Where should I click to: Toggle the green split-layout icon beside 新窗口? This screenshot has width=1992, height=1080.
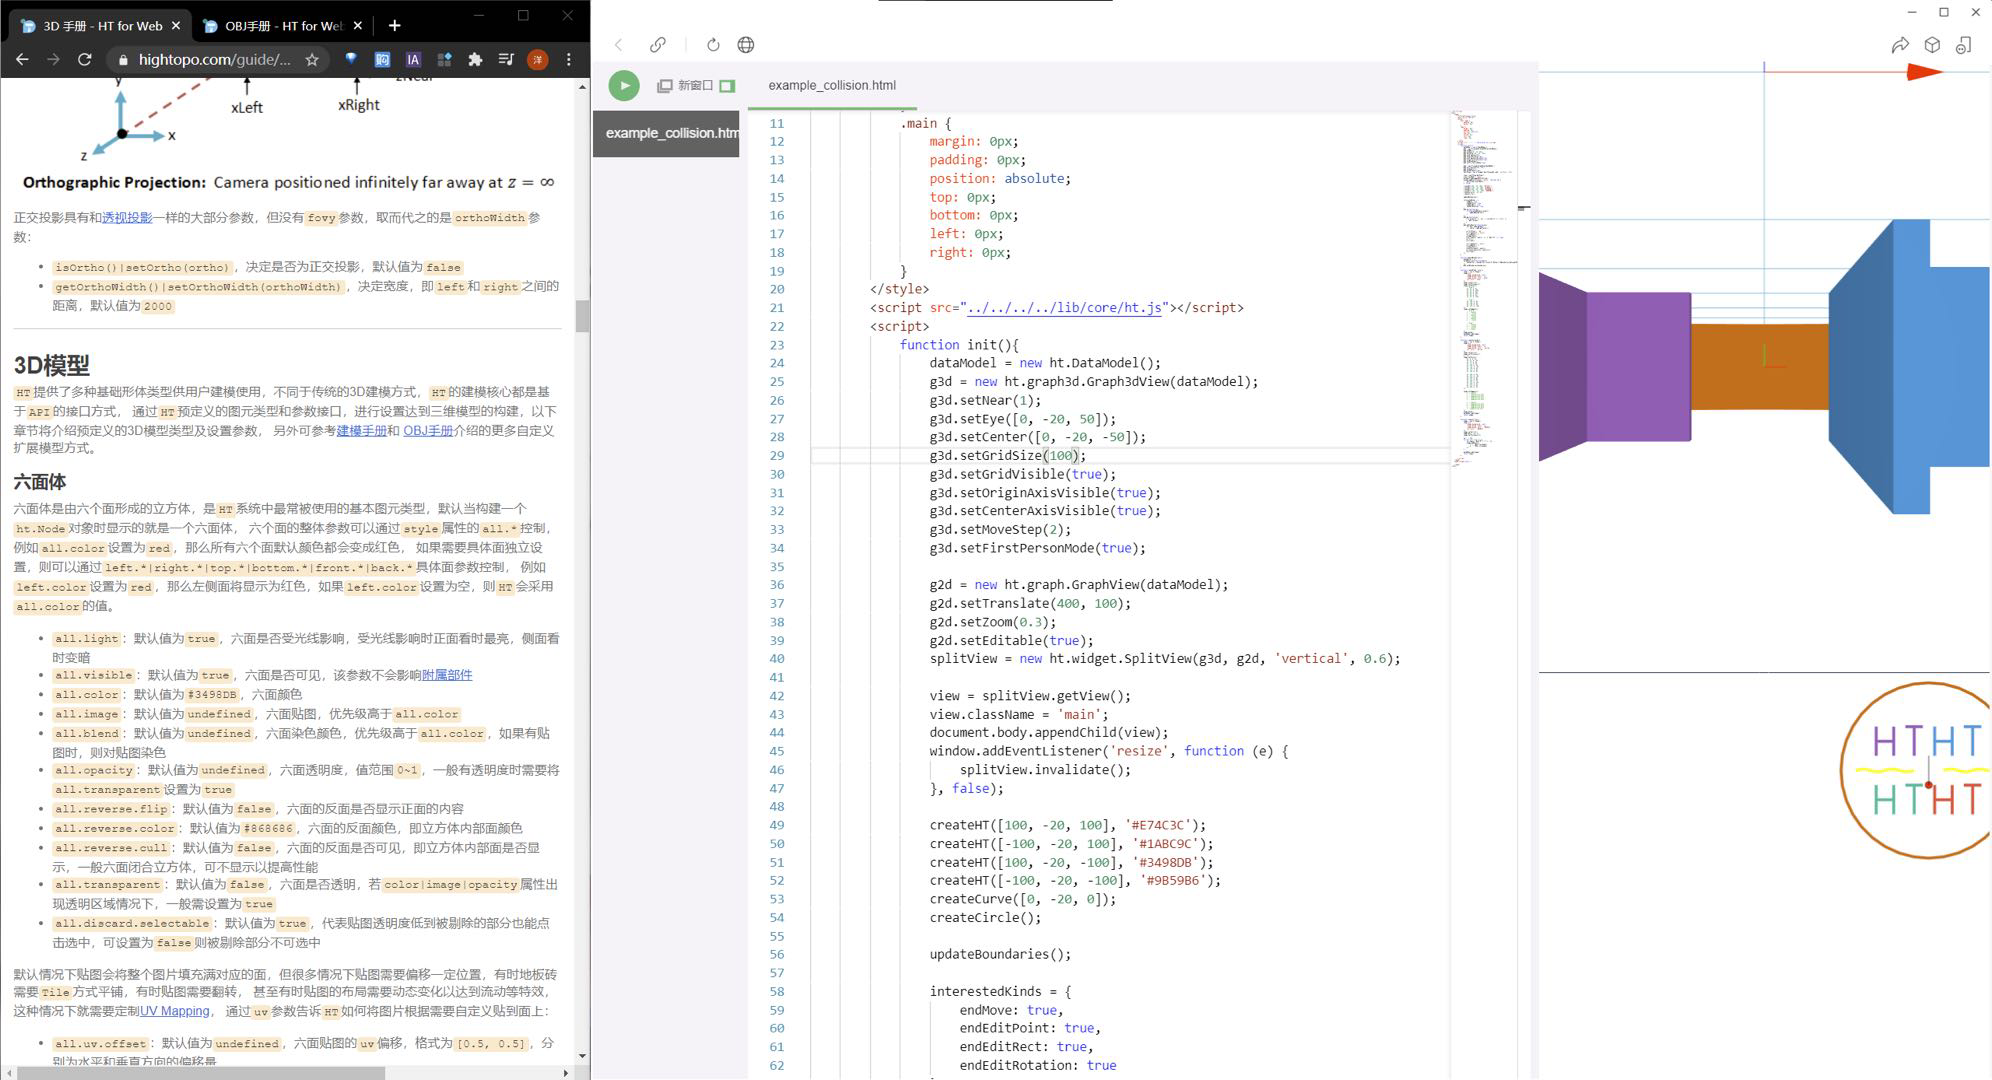[728, 86]
